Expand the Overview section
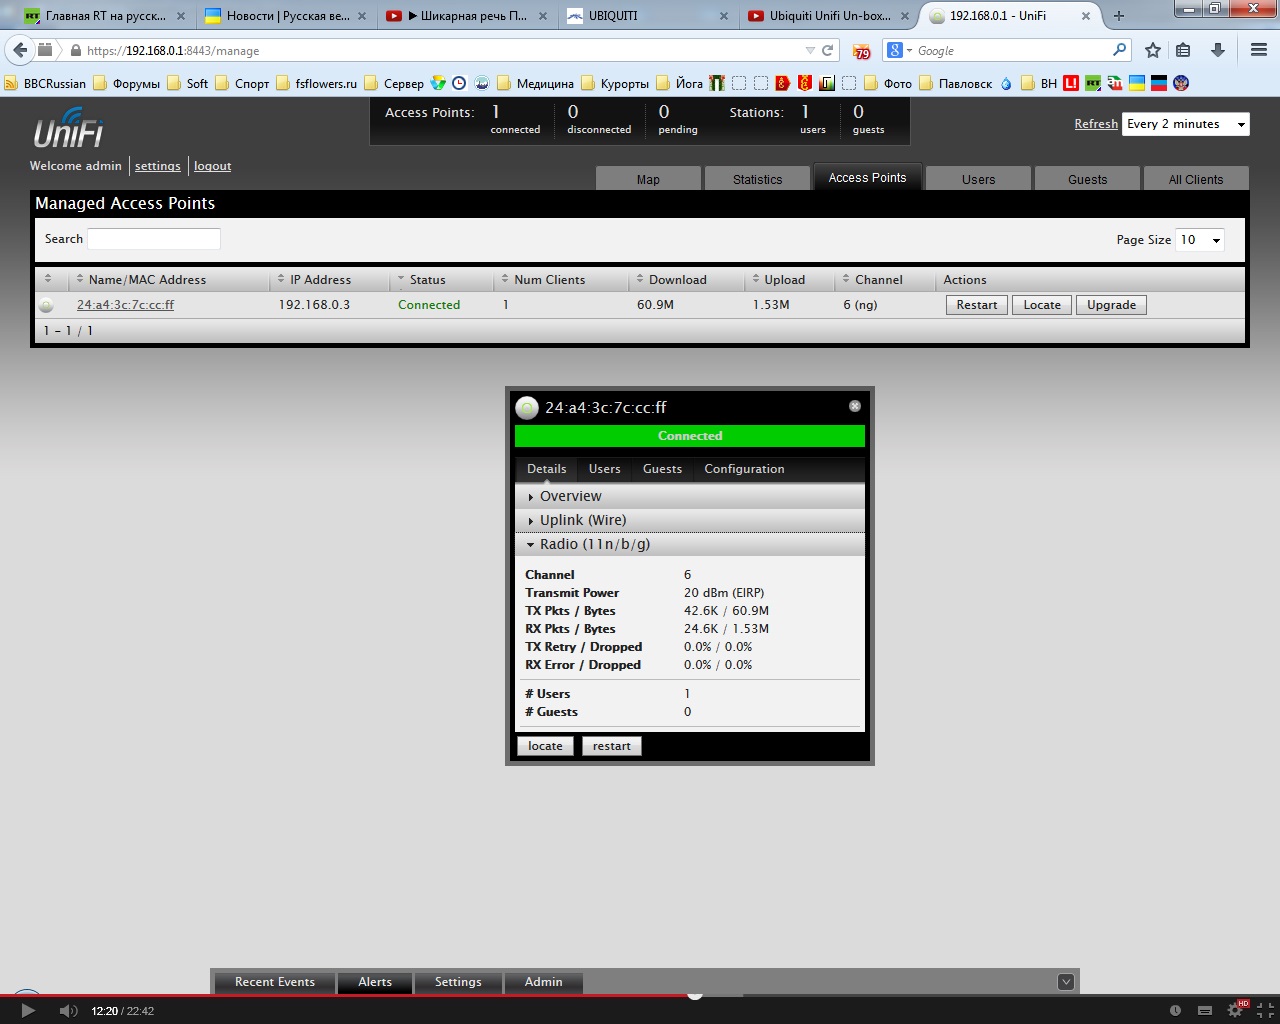The width and height of the screenshot is (1280, 1024). coord(570,496)
